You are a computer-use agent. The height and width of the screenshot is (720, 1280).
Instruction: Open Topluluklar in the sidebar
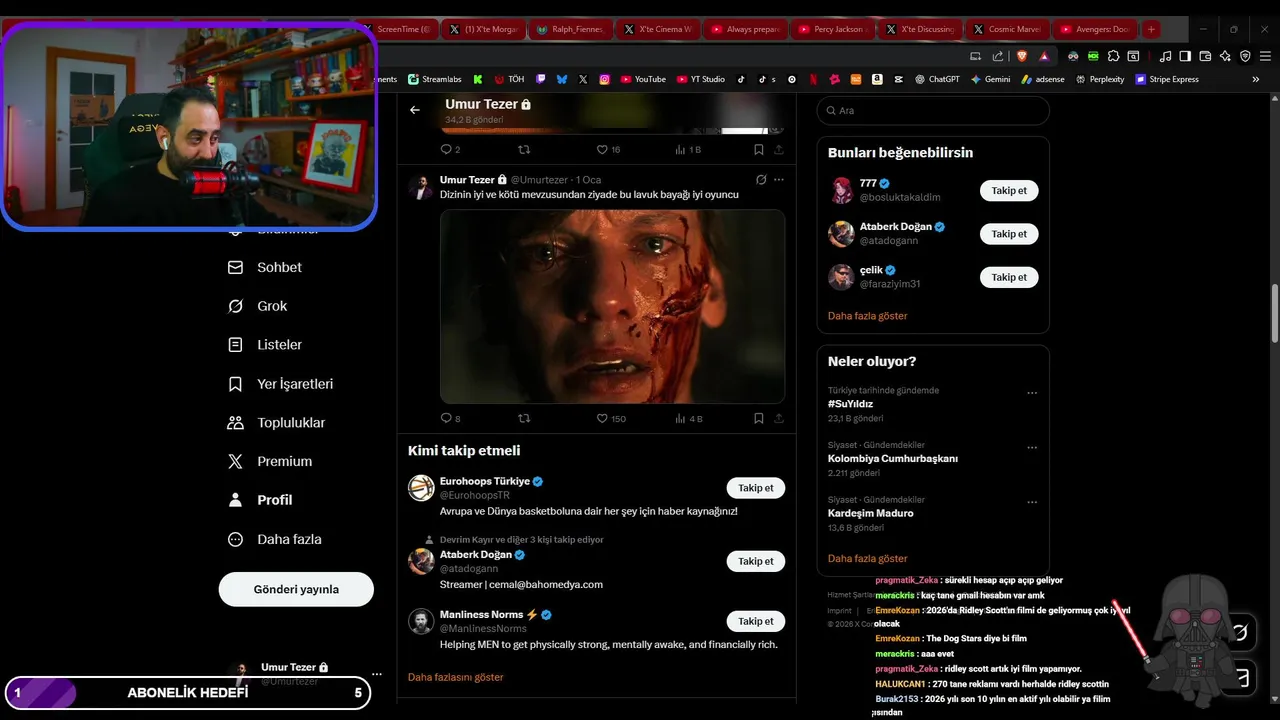(277, 423)
